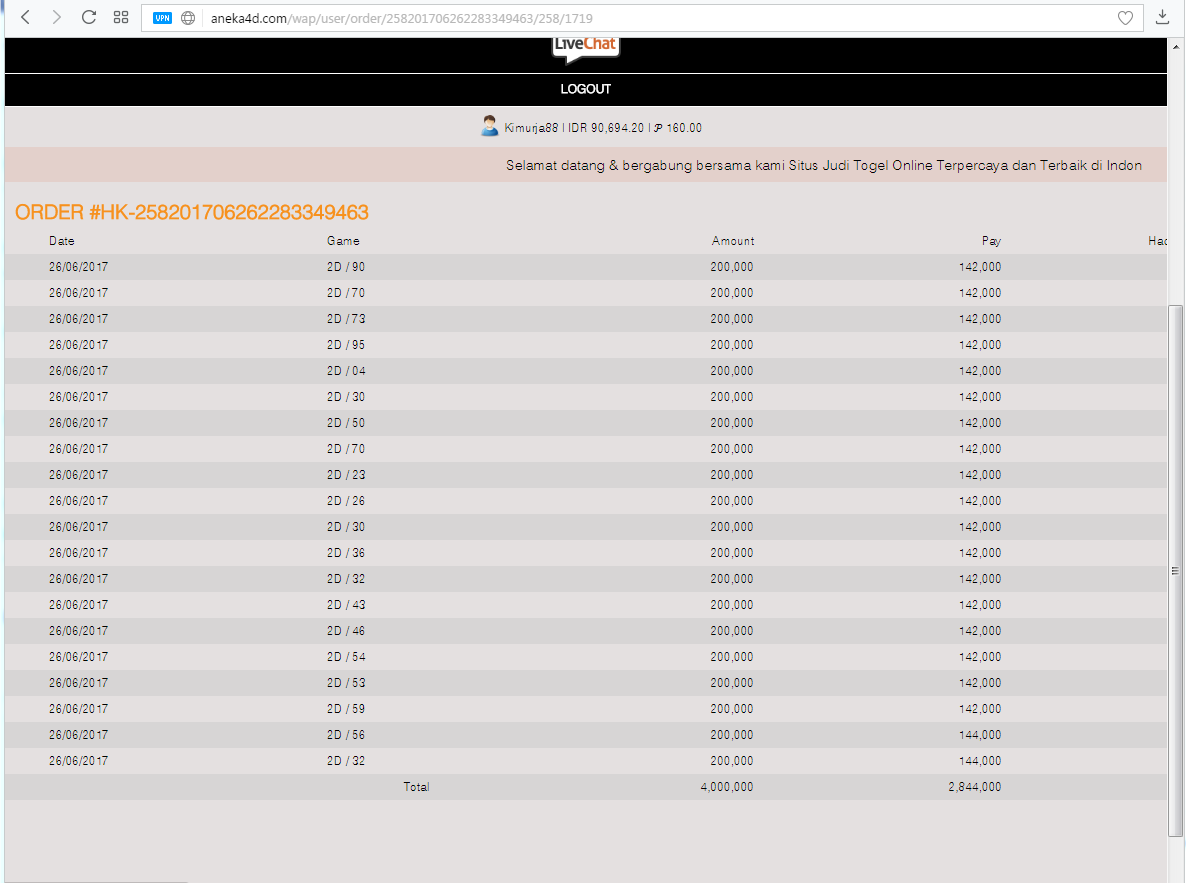Image resolution: width=1186 pixels, height=883 pixels.
Task: Reload the aneka4d order page
Action: 88,17
